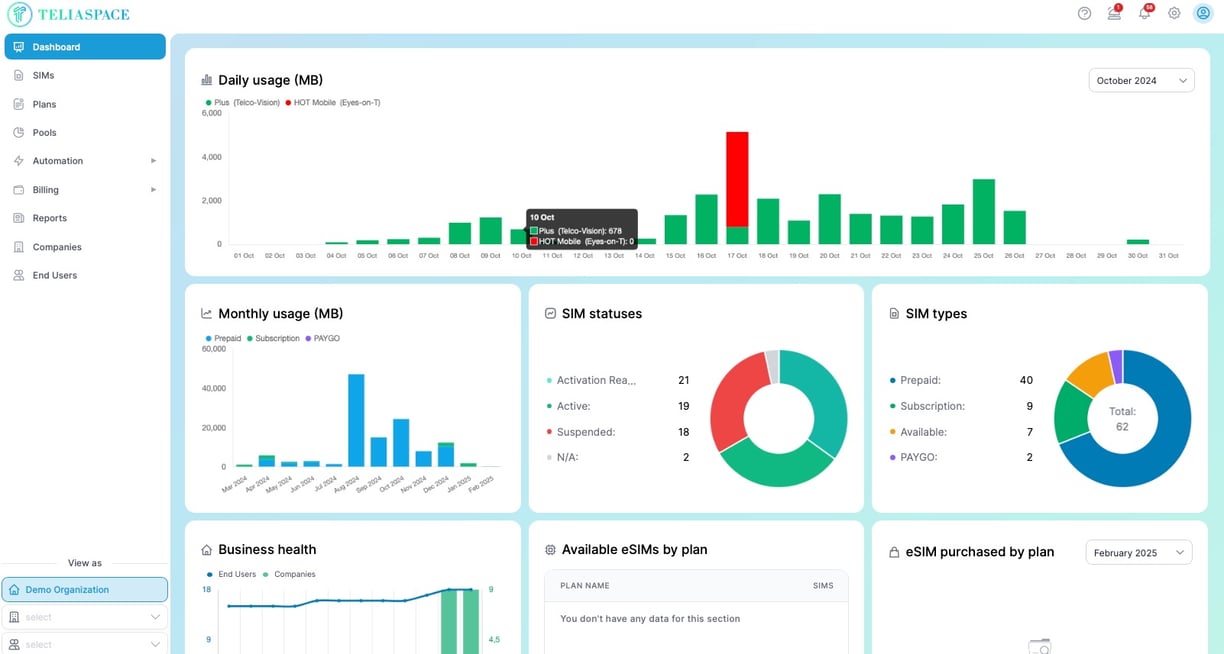Toggle Prepaid in Monthly usage legend
1224x654 pixels.
tap(223, 338)
